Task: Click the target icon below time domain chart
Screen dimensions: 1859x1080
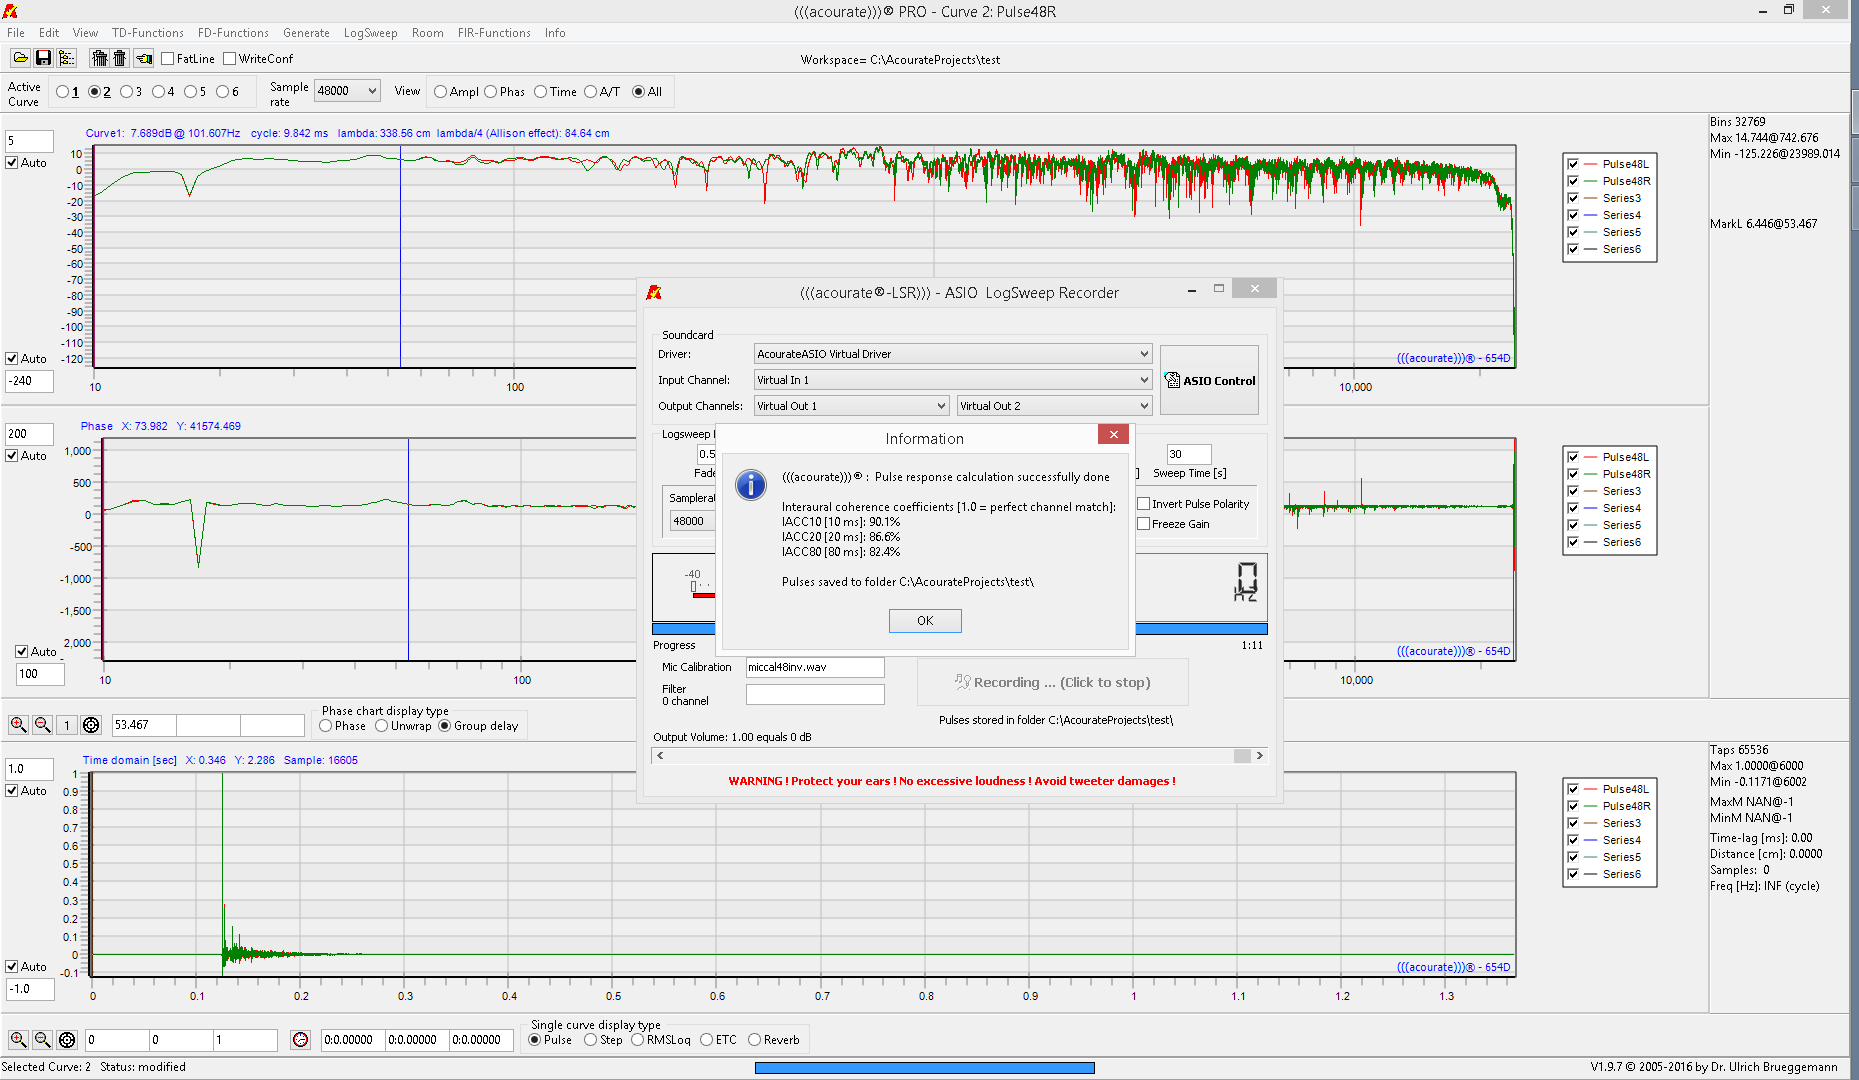Action: click(67, 1040)
